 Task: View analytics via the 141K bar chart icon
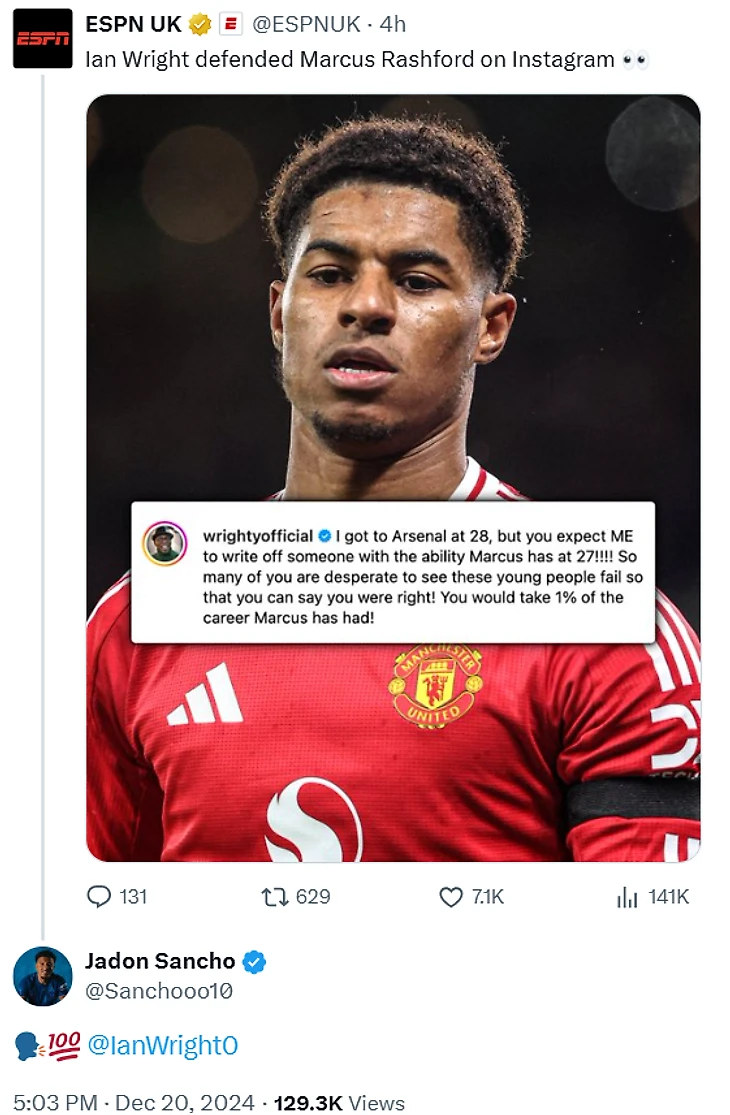pyautogui.click(x=627, y=897)
